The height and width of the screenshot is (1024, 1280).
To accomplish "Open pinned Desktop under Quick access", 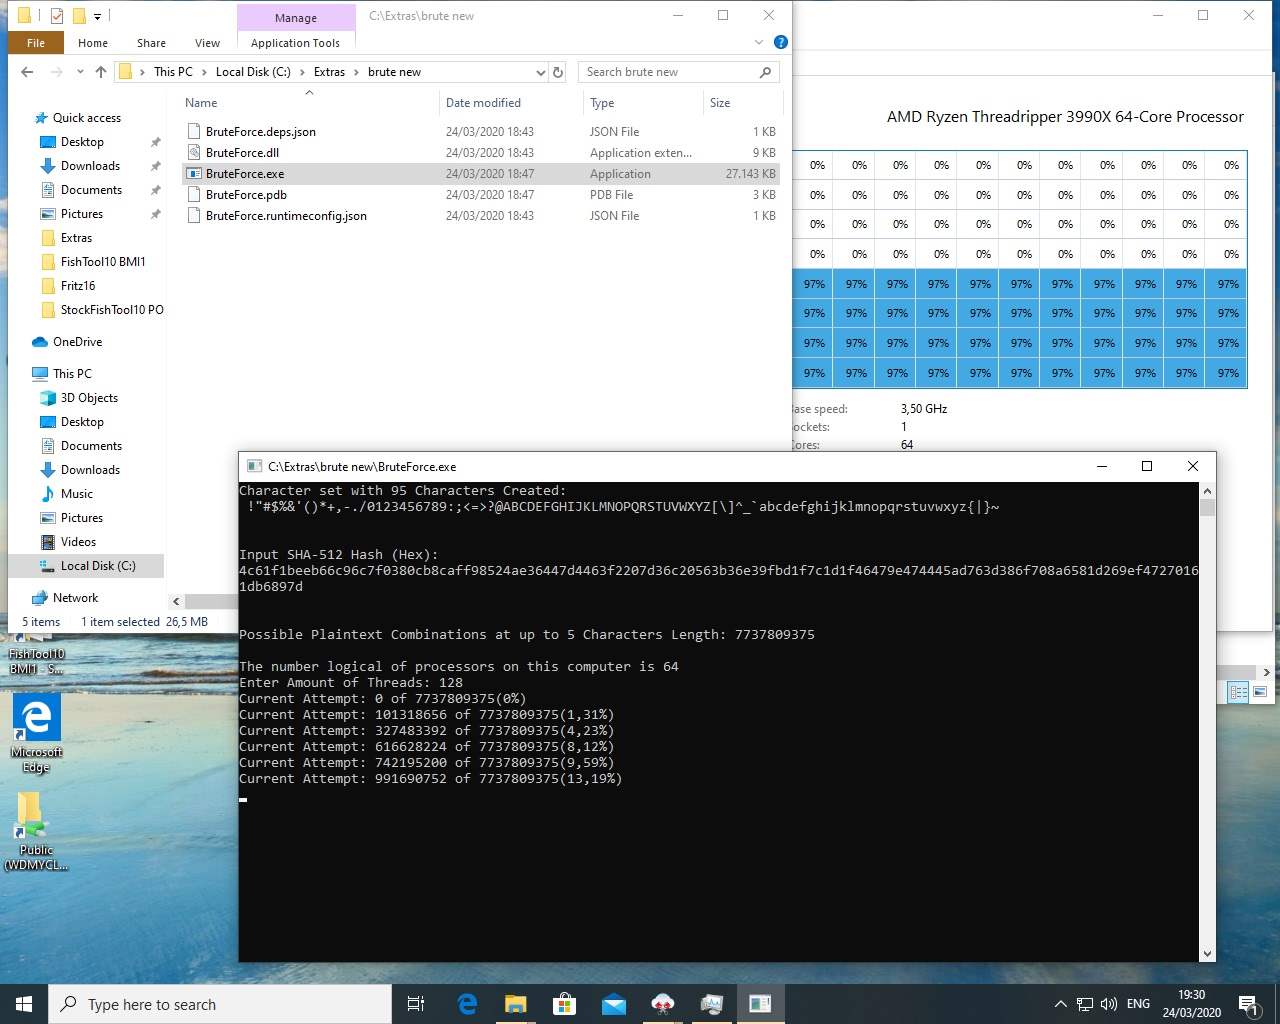I will [x=82, y=141].
